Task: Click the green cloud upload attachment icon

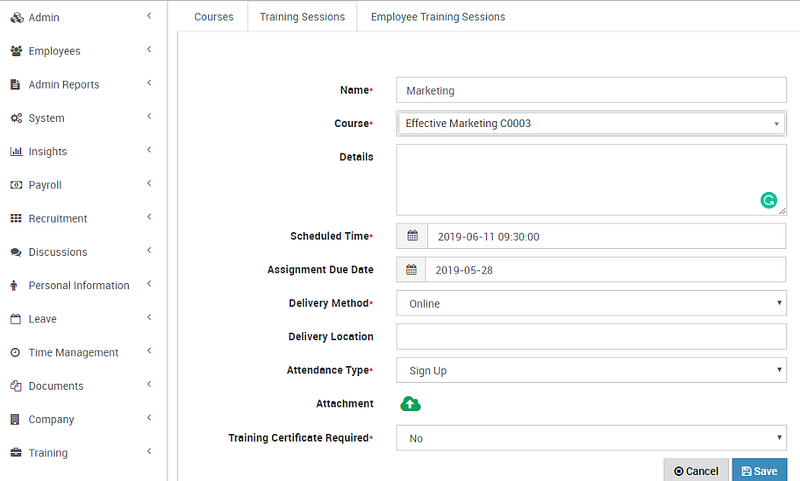Action: tap(410, 404)
